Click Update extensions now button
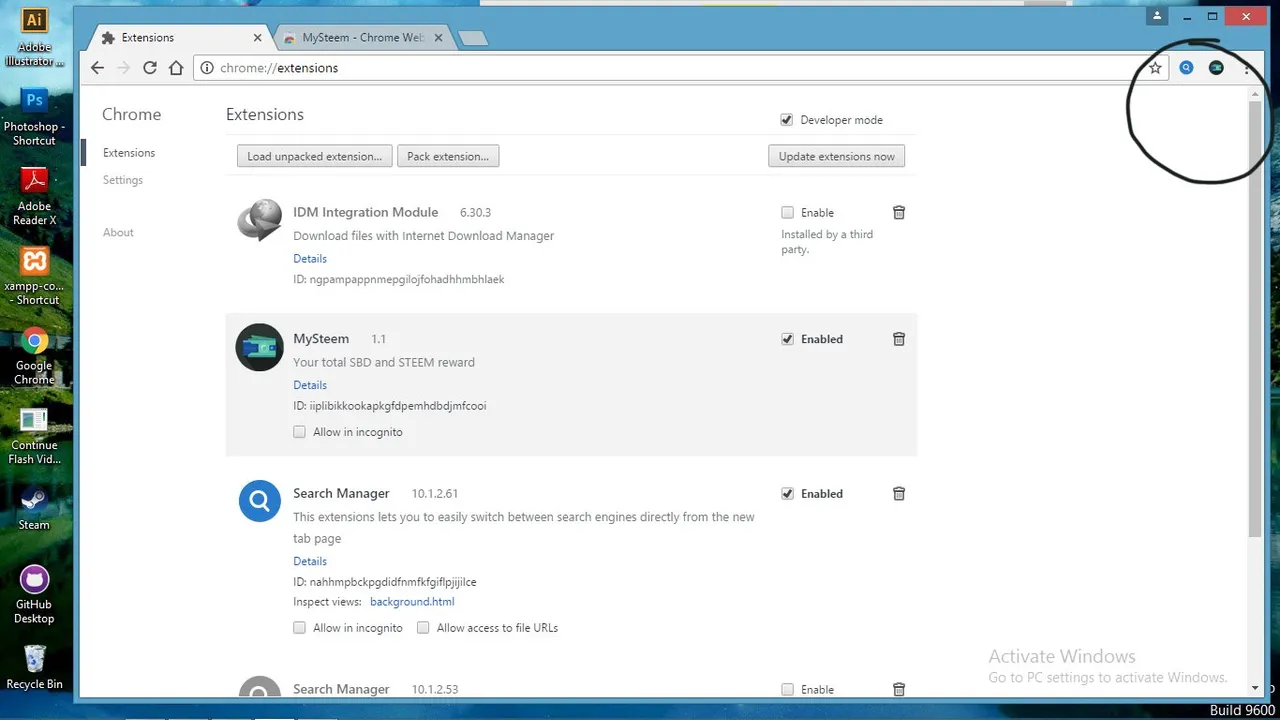This screenshot has height=720, width=1280. point(836,156)
